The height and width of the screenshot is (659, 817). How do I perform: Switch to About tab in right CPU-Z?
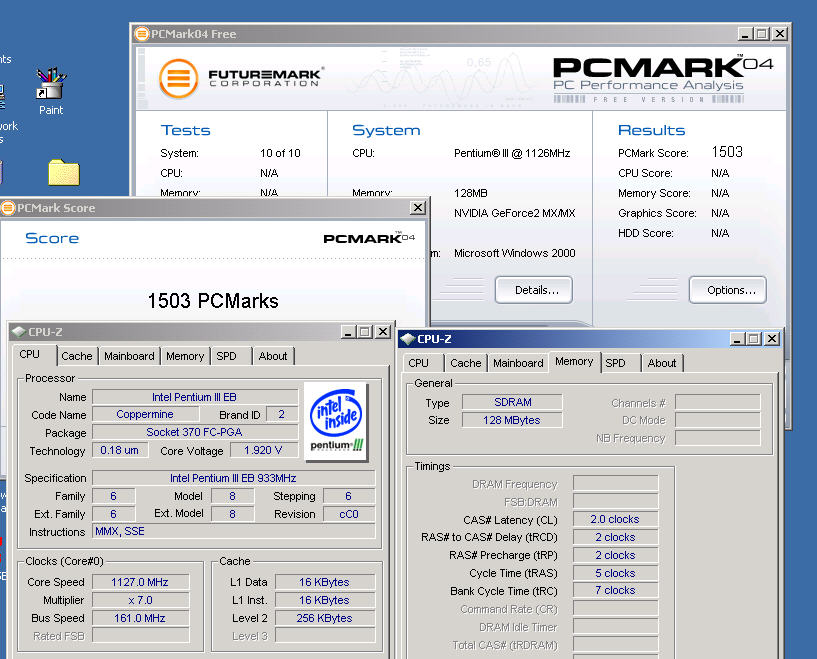pos(662,363)
